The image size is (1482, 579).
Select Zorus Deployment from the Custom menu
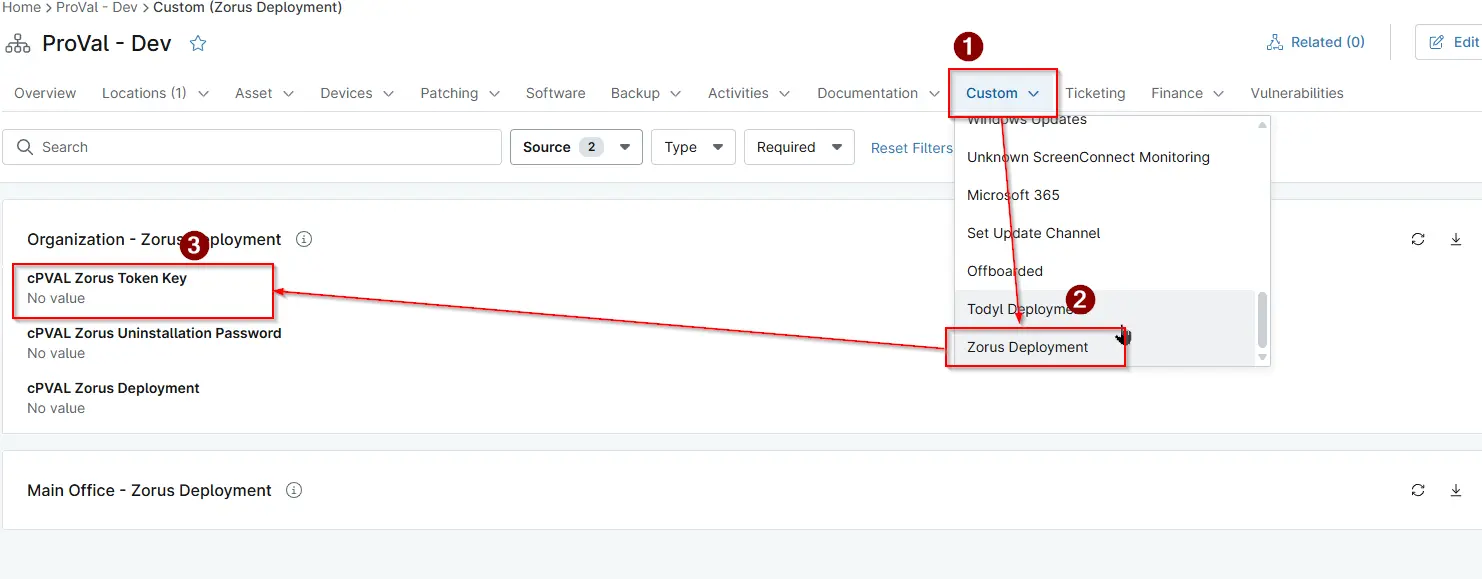(1105, 347)
